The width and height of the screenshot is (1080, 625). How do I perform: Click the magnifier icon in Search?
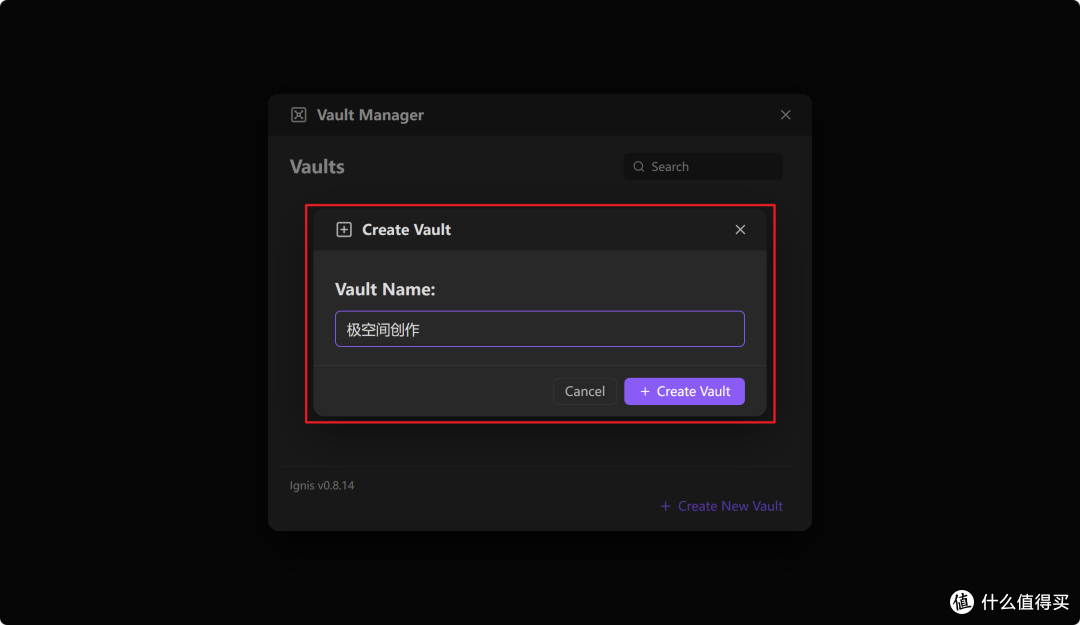(638, 167)
